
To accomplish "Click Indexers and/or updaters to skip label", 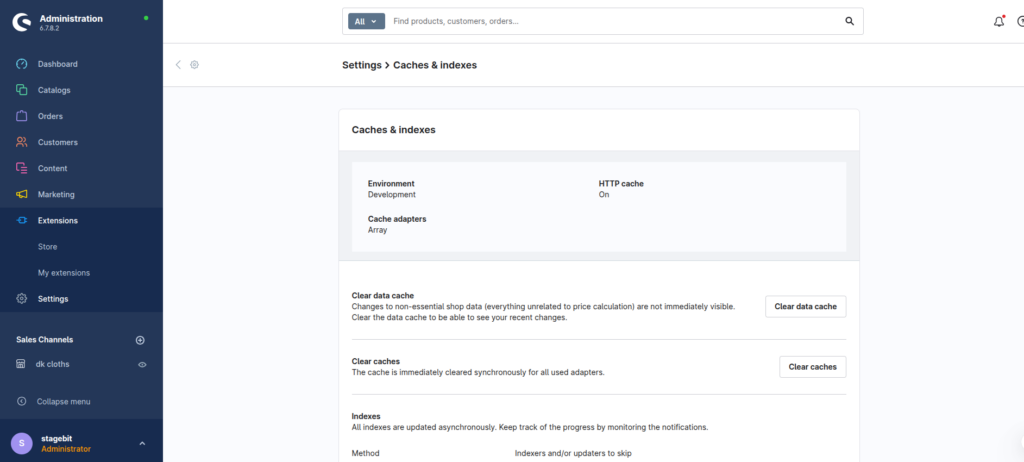I will click(573, 453).
